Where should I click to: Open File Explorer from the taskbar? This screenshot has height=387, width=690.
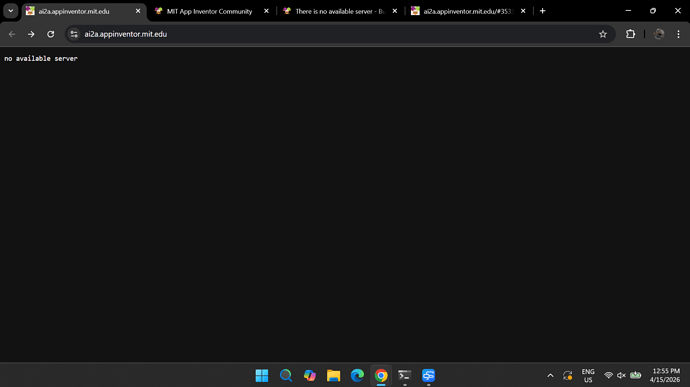[x=334, y=376]
